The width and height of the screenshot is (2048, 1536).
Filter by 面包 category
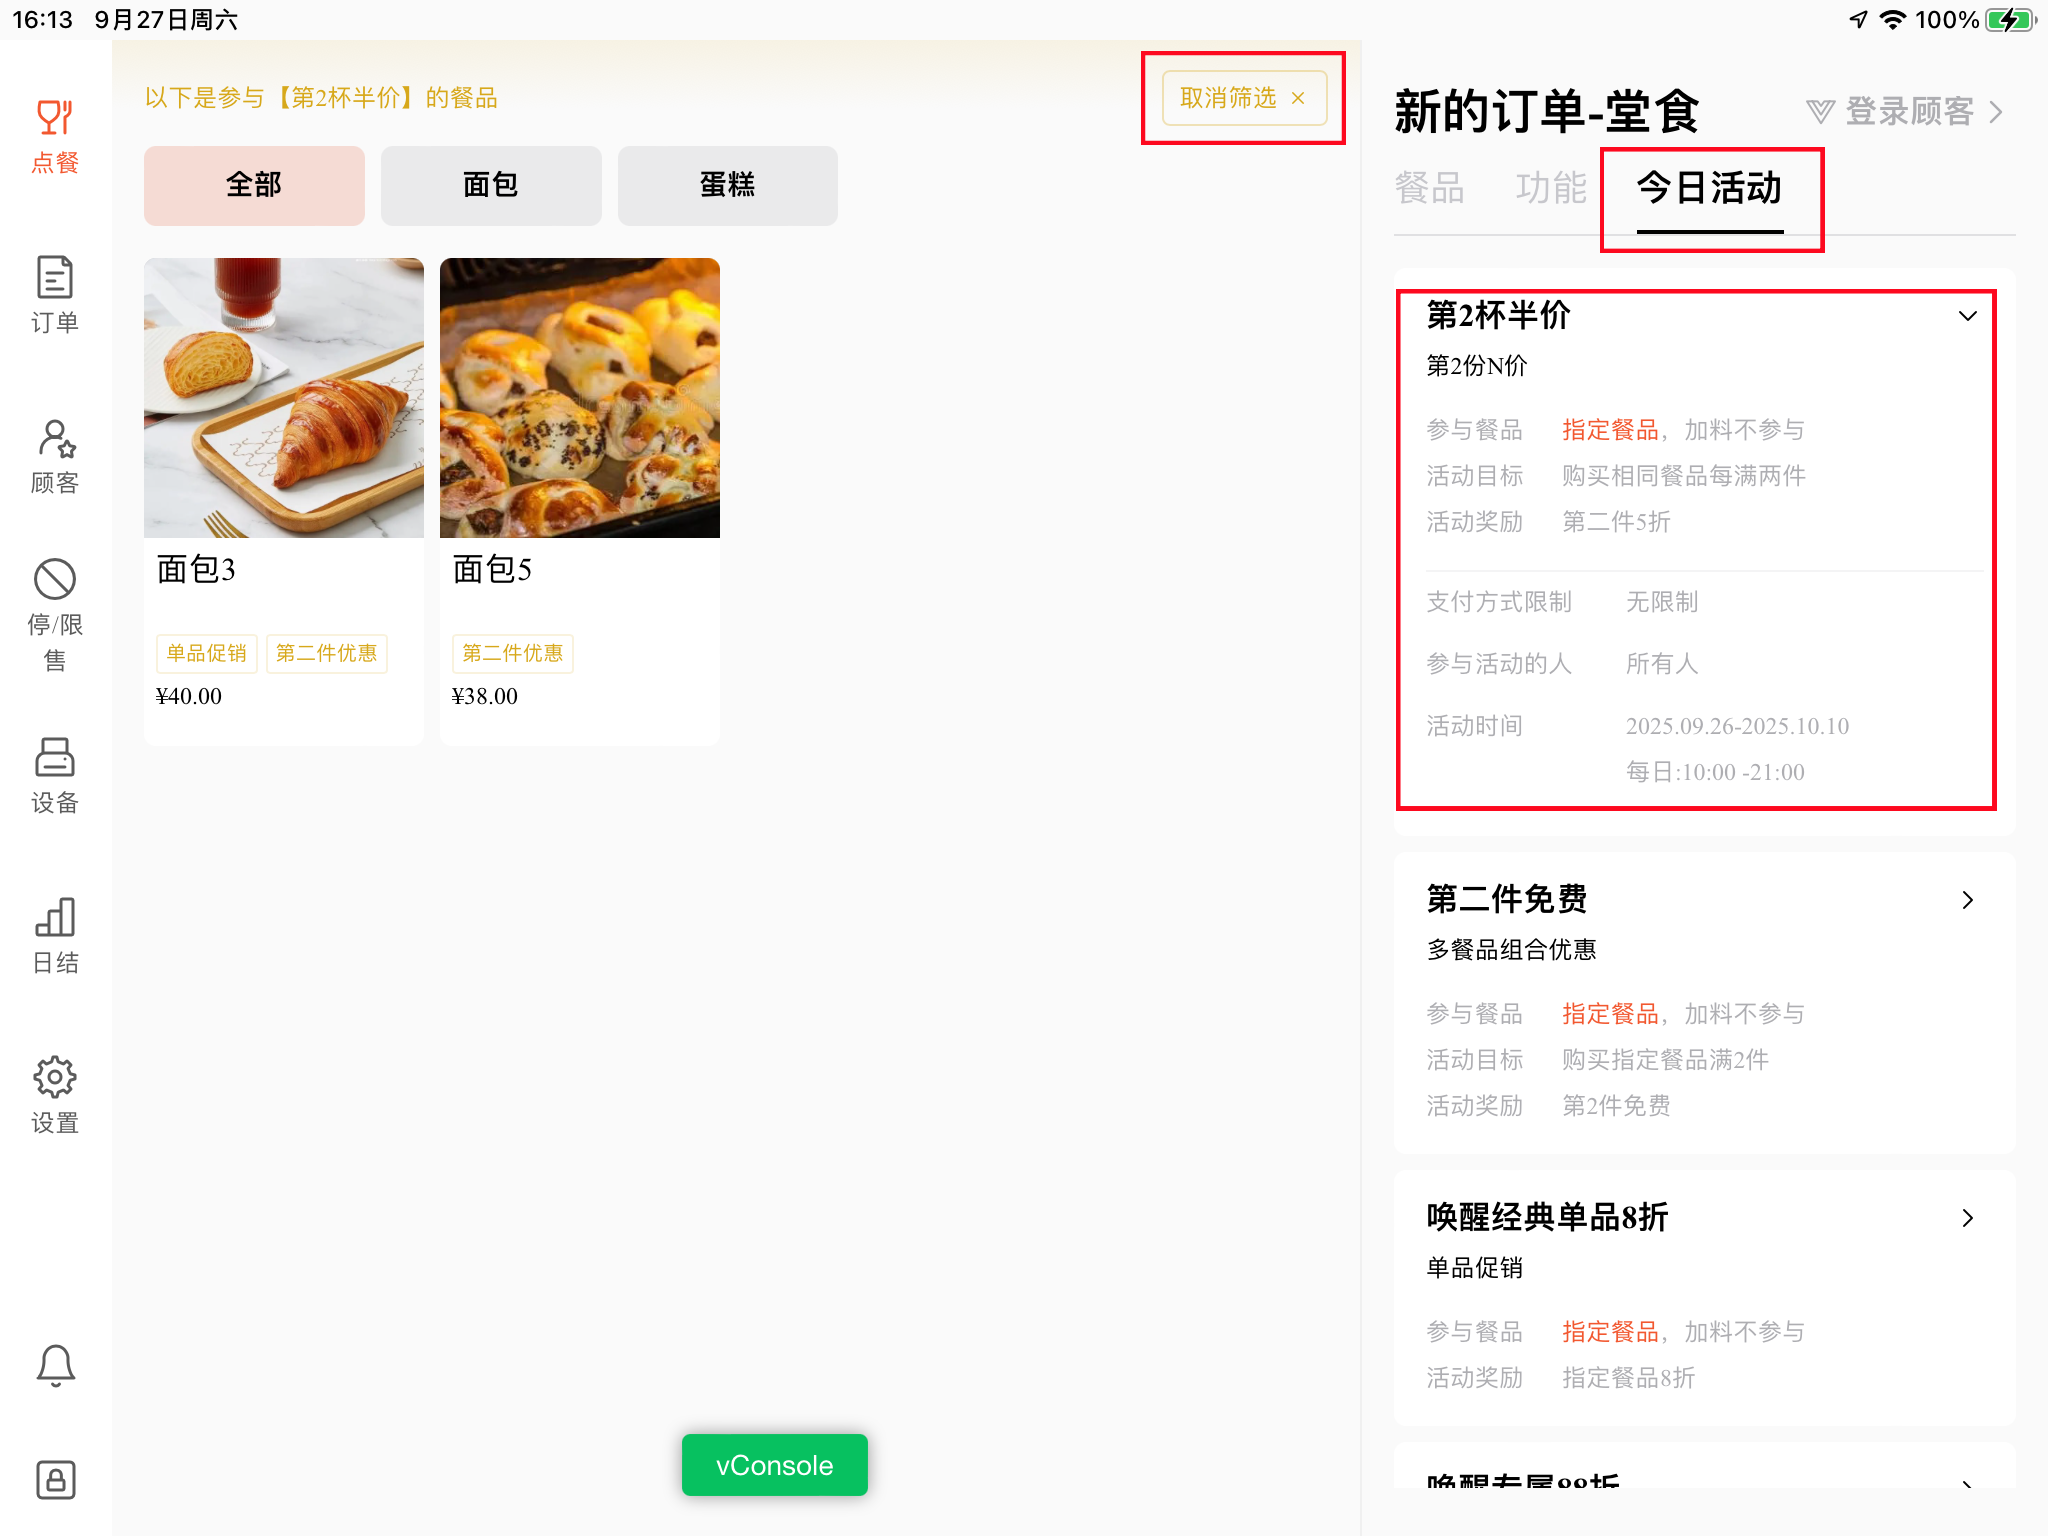tap(490, 185)
